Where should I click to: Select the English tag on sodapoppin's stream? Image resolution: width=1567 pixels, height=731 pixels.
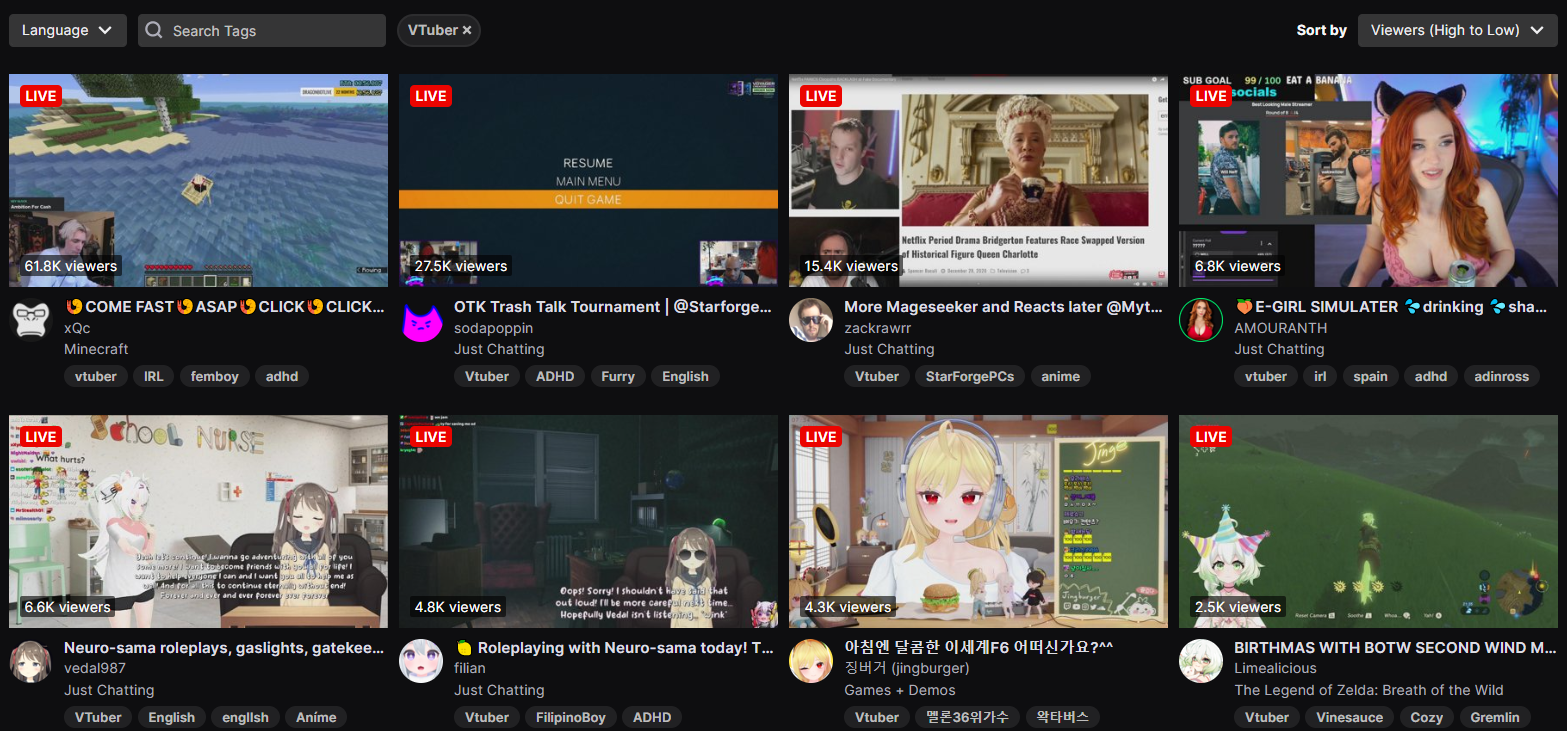tap(685, 377)
